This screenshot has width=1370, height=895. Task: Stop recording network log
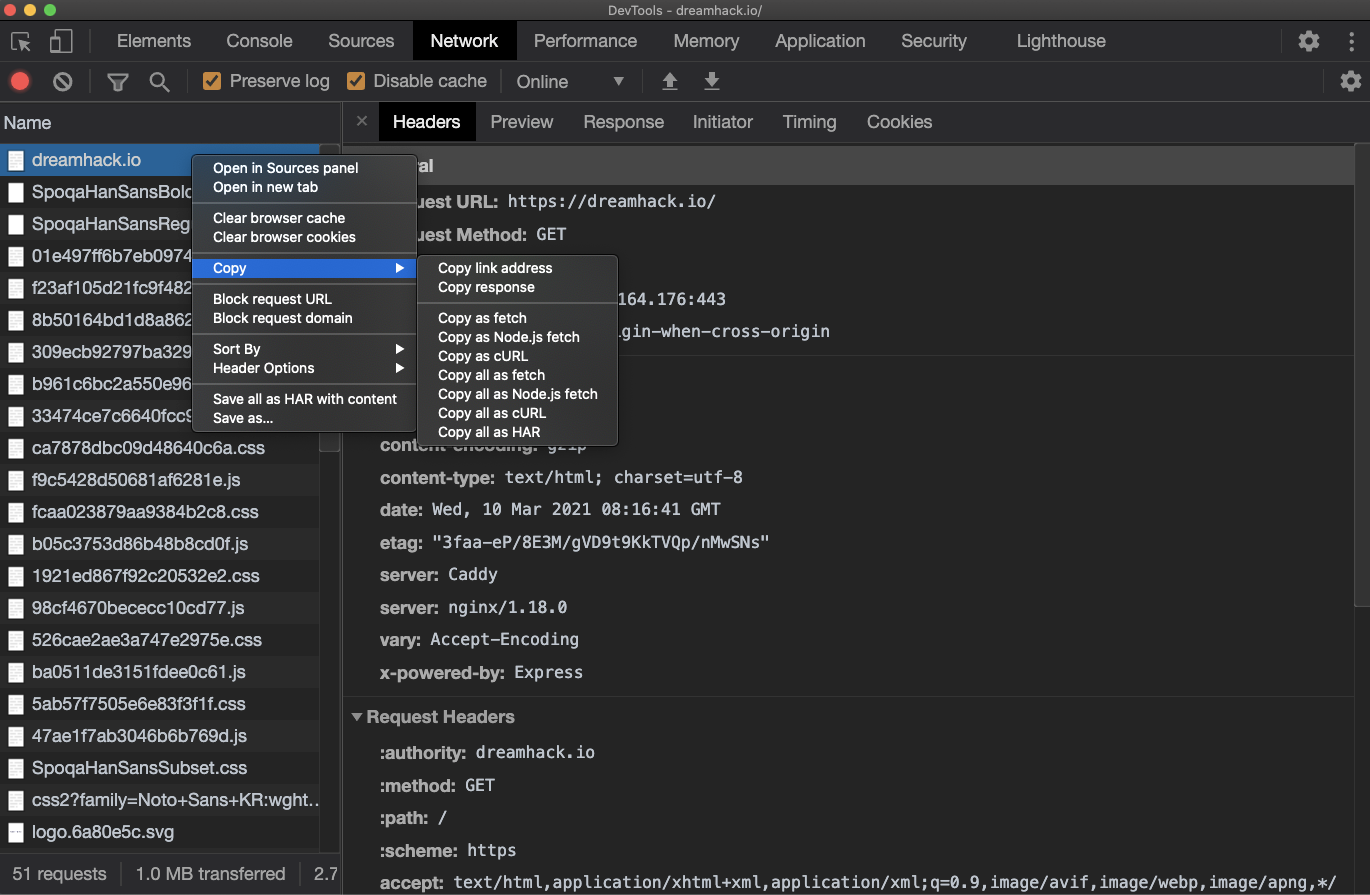coord(20,82)
